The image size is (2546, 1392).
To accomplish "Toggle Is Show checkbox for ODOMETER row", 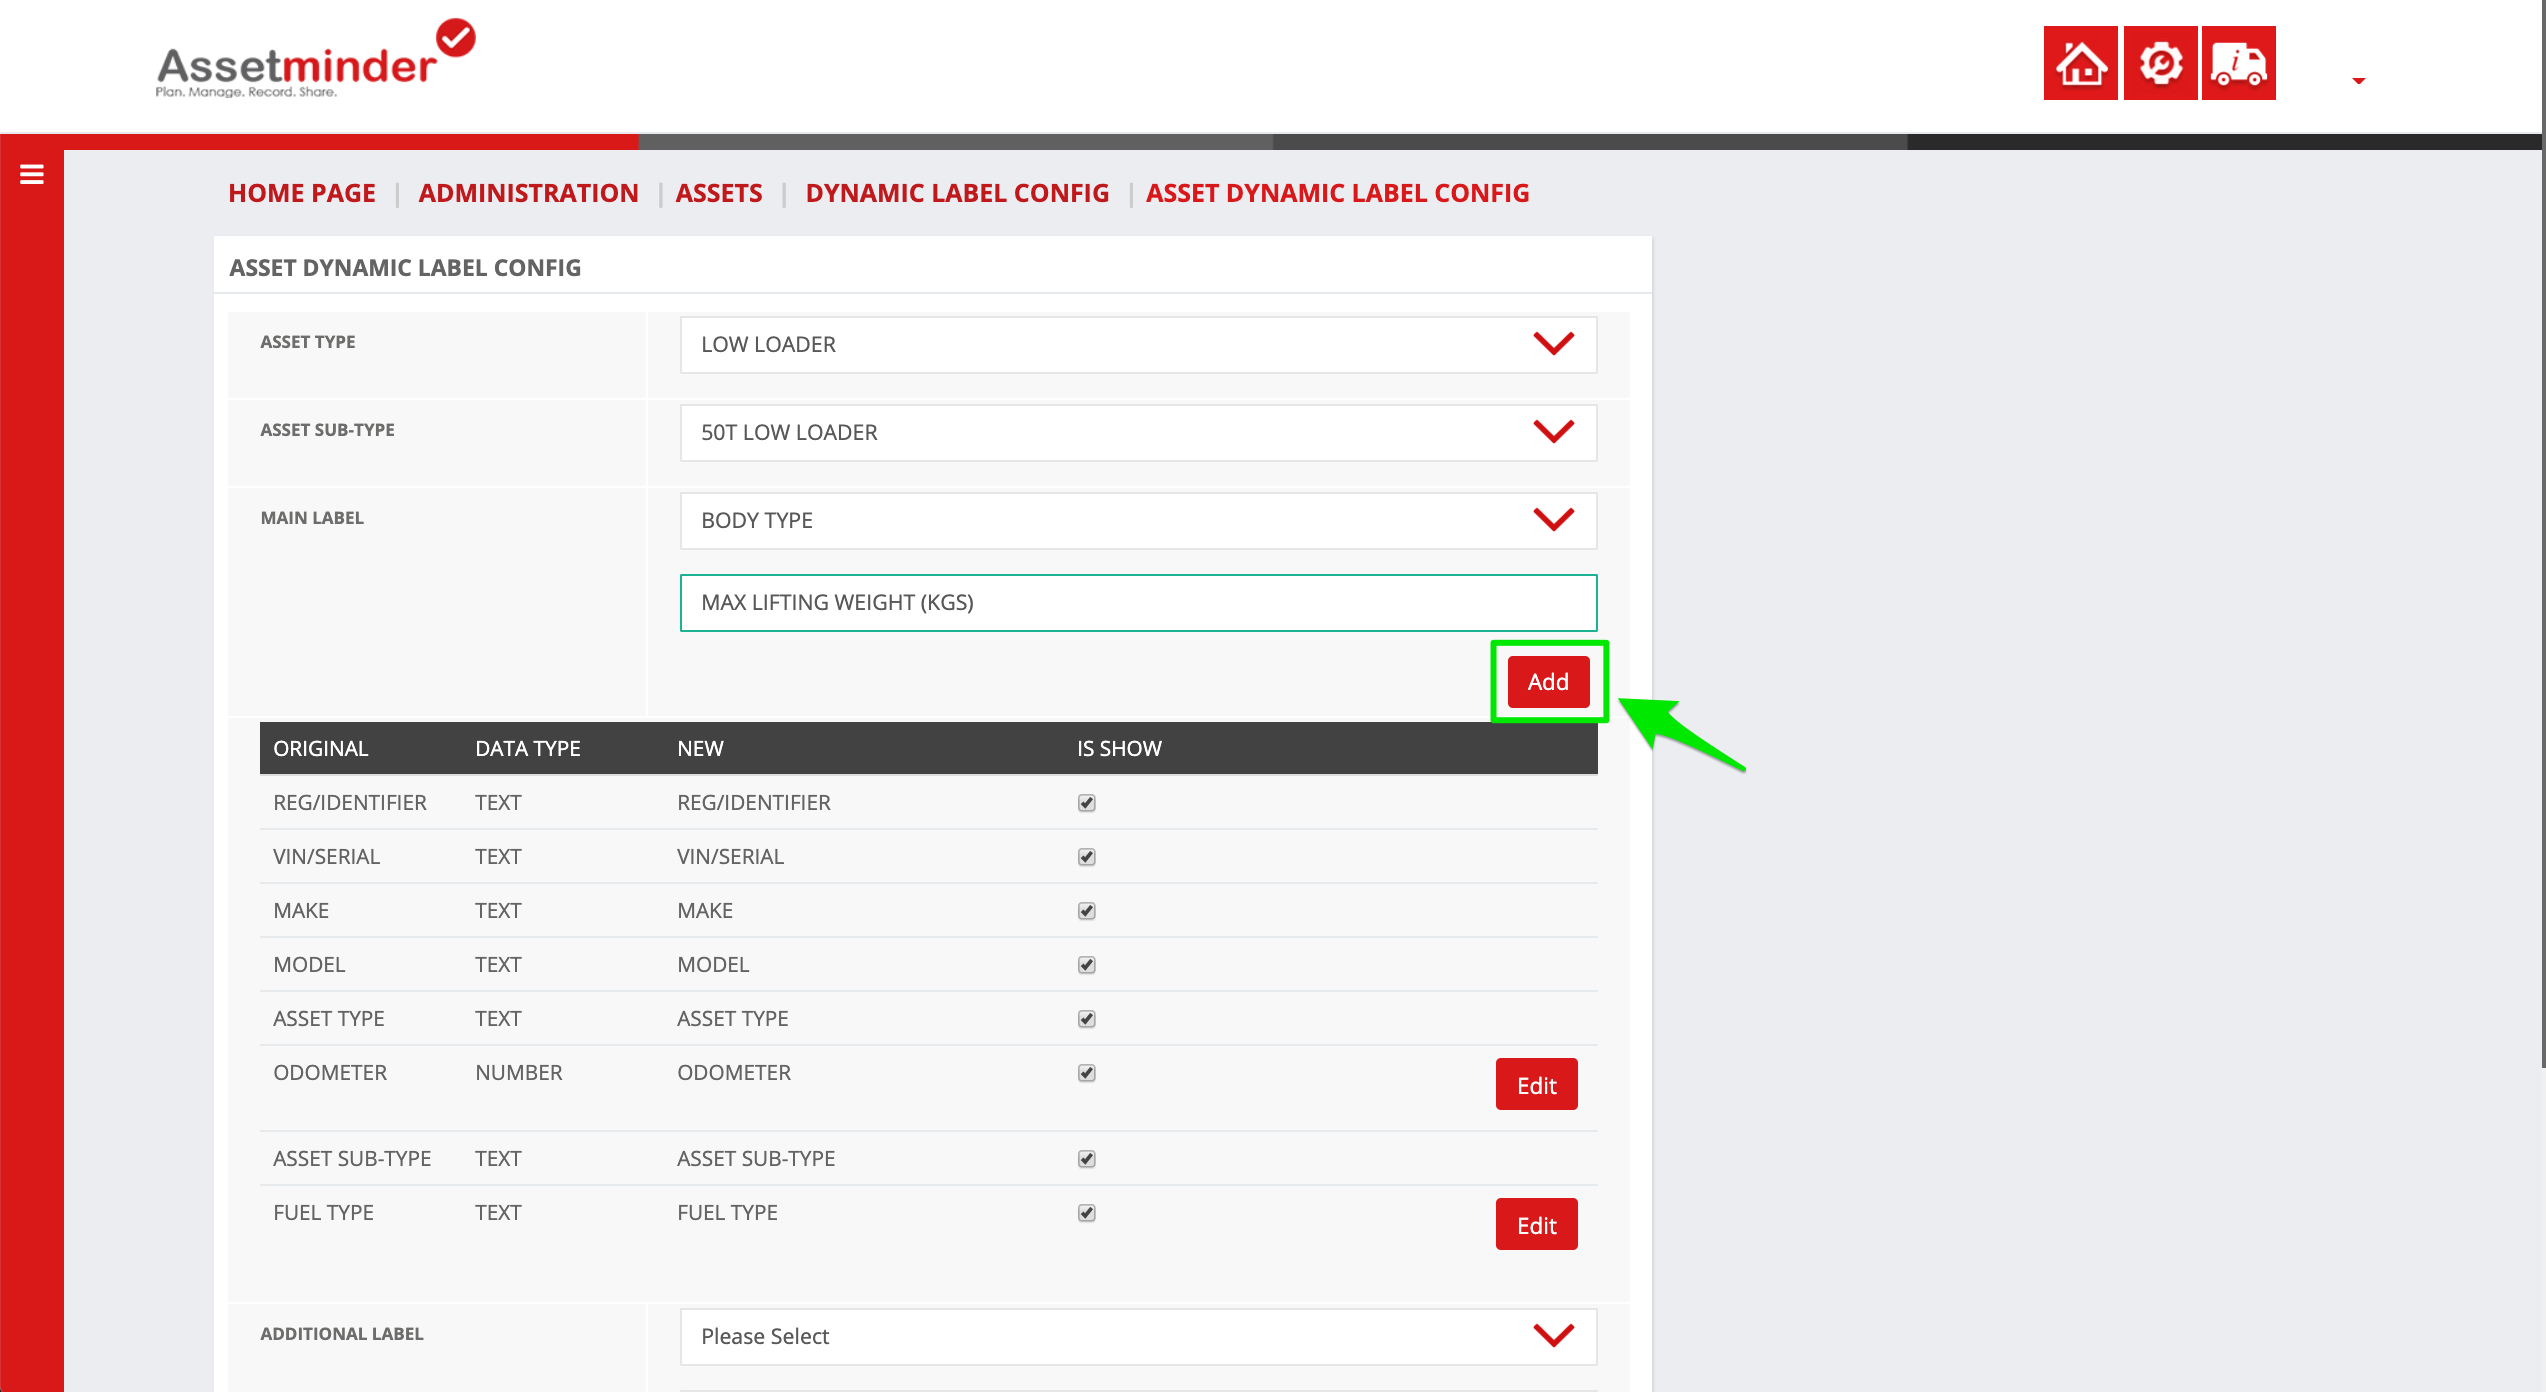I will tap(1087, 1073).
